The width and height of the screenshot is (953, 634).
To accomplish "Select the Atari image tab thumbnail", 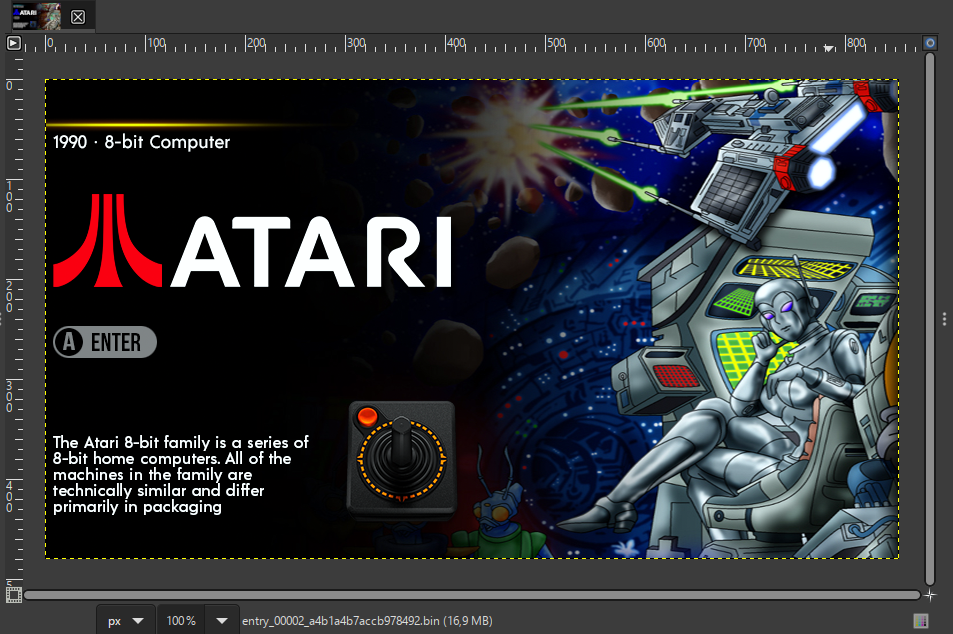I will coord(36,16).
